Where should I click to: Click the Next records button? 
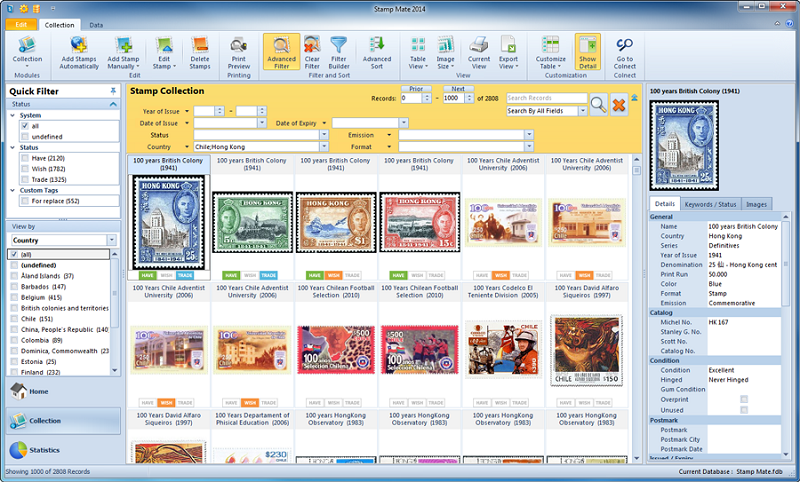(458, 89)
